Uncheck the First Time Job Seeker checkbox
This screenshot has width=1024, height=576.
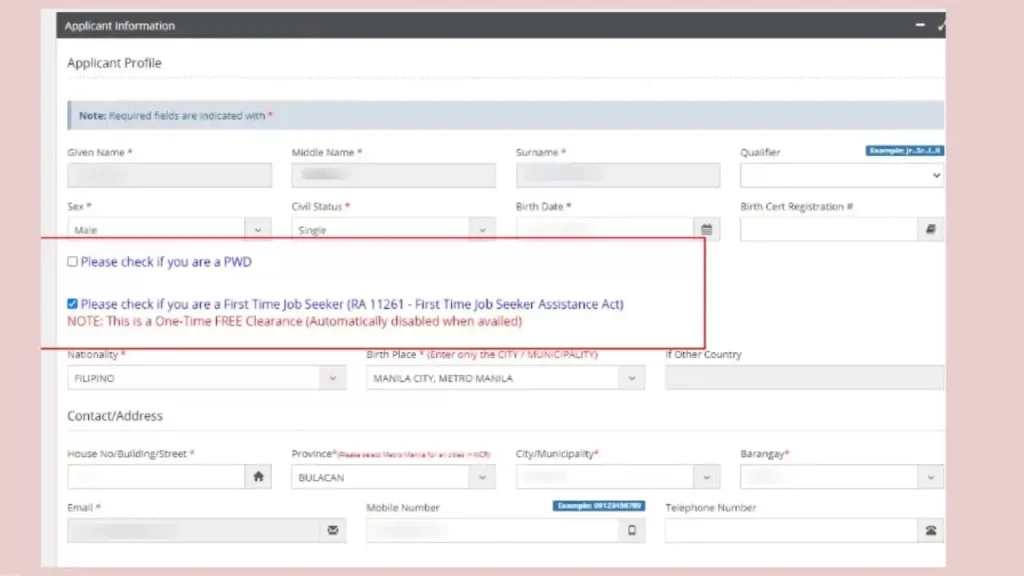(x=72, y=304)
